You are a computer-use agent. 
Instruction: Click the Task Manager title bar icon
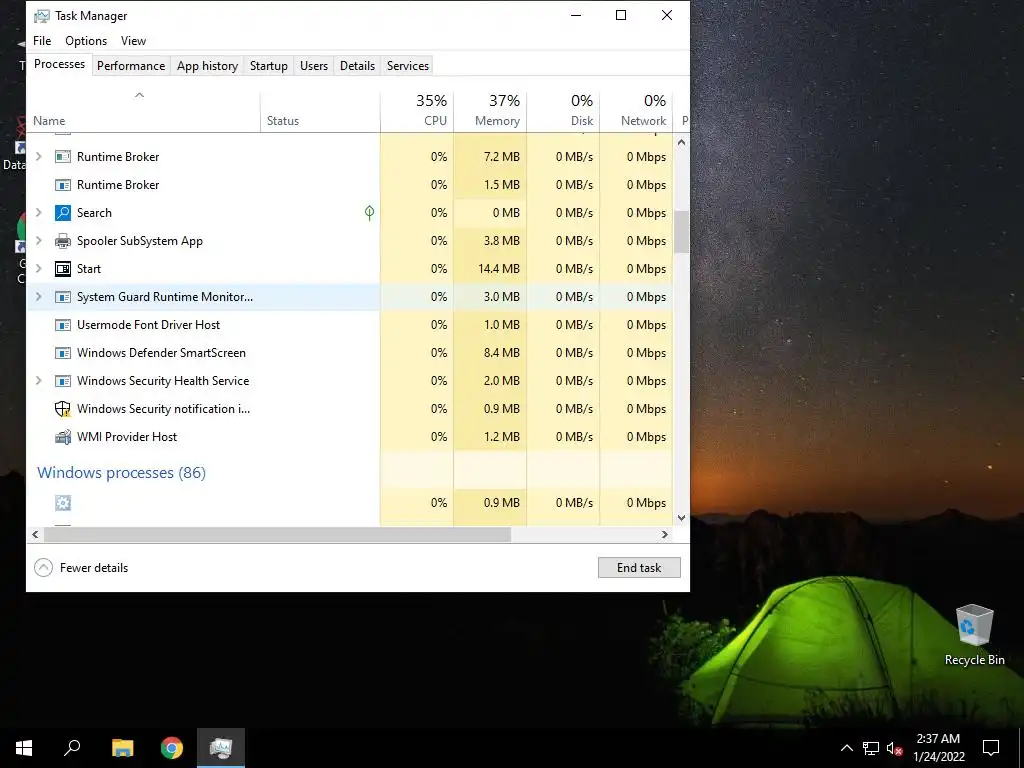click(42, 16)
